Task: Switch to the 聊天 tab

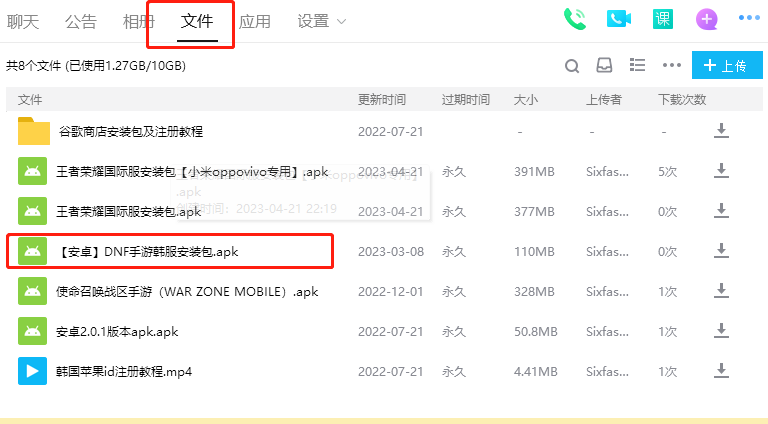Action: coord(24,21)
